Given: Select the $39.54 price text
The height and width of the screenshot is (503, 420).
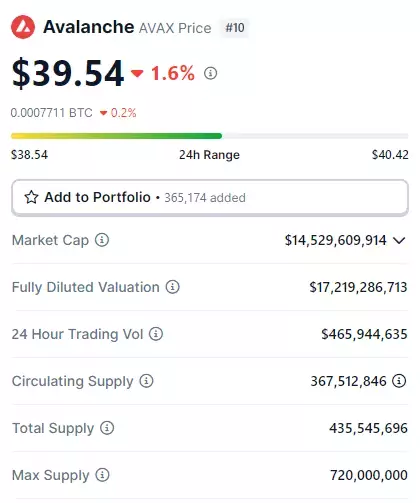Looking at the screenshot, I should coord(68,73).
